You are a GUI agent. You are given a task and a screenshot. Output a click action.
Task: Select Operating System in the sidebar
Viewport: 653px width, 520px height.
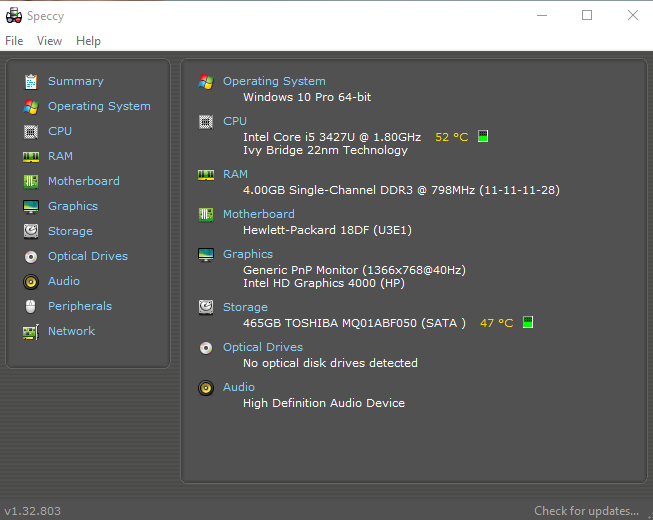pos(99,106)
